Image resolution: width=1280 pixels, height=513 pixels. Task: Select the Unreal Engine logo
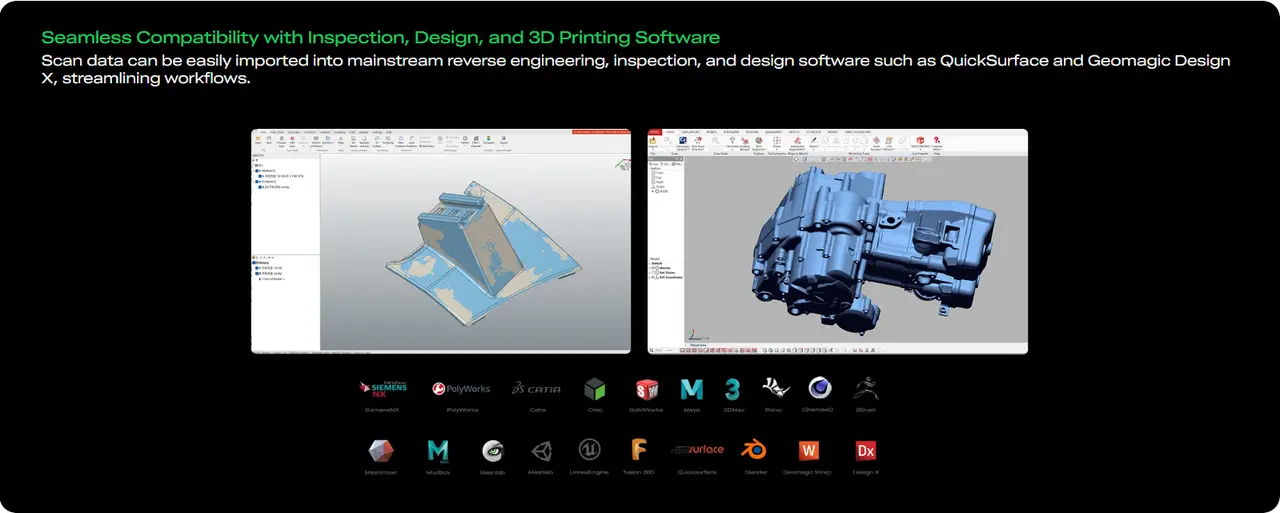click(589, 451)
